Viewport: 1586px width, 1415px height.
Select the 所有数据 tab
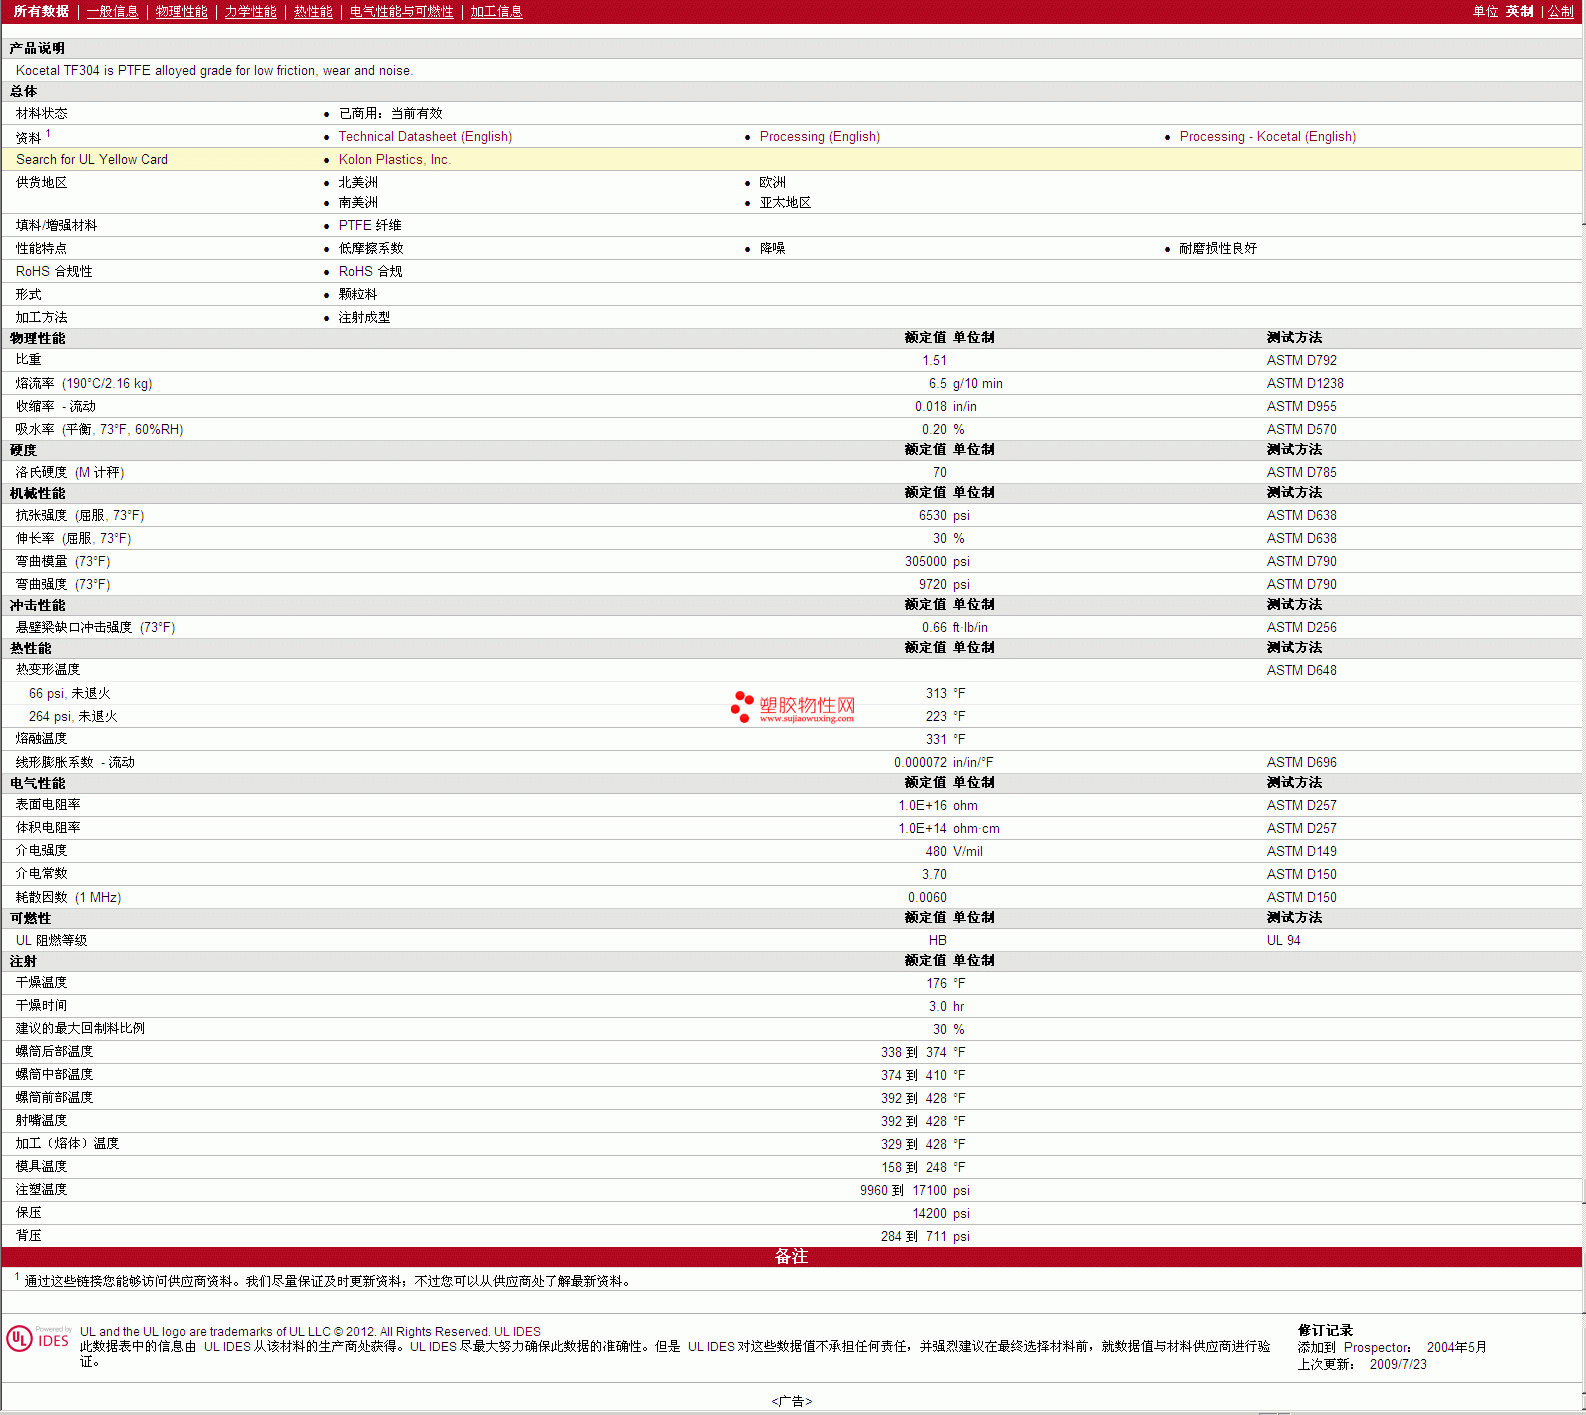coord(41,12)
